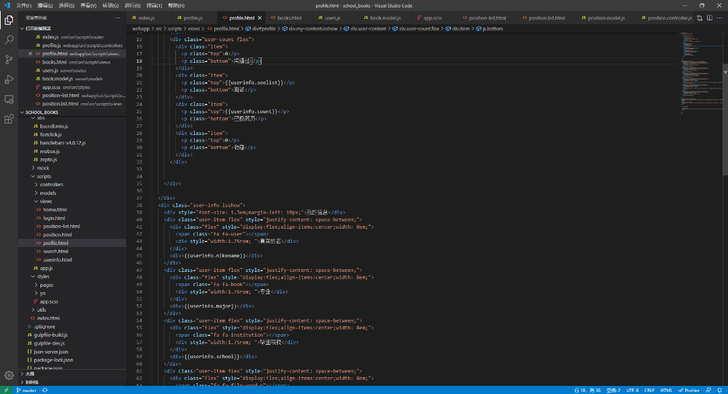Screen dimensions: 728x394
Task: Open the notifications bell icon
Action: point(720,390)
